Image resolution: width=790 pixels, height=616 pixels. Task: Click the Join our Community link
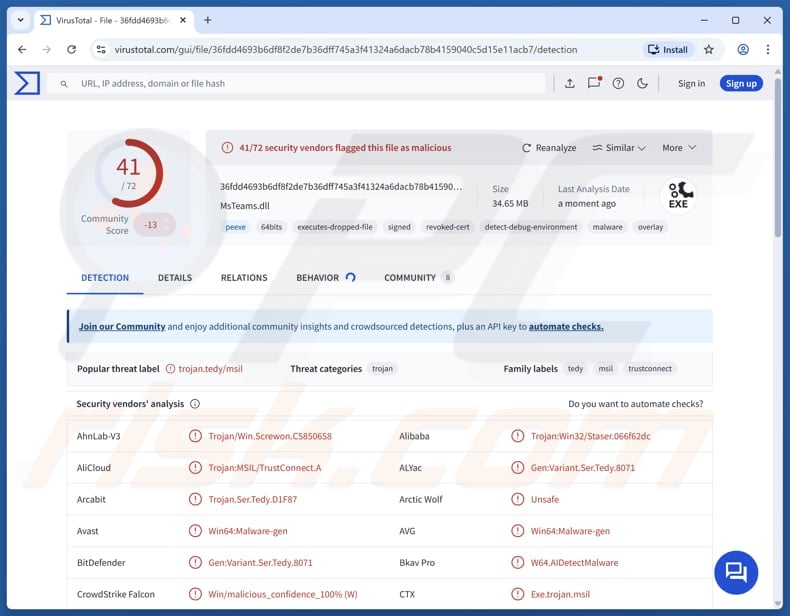point(122,326)
